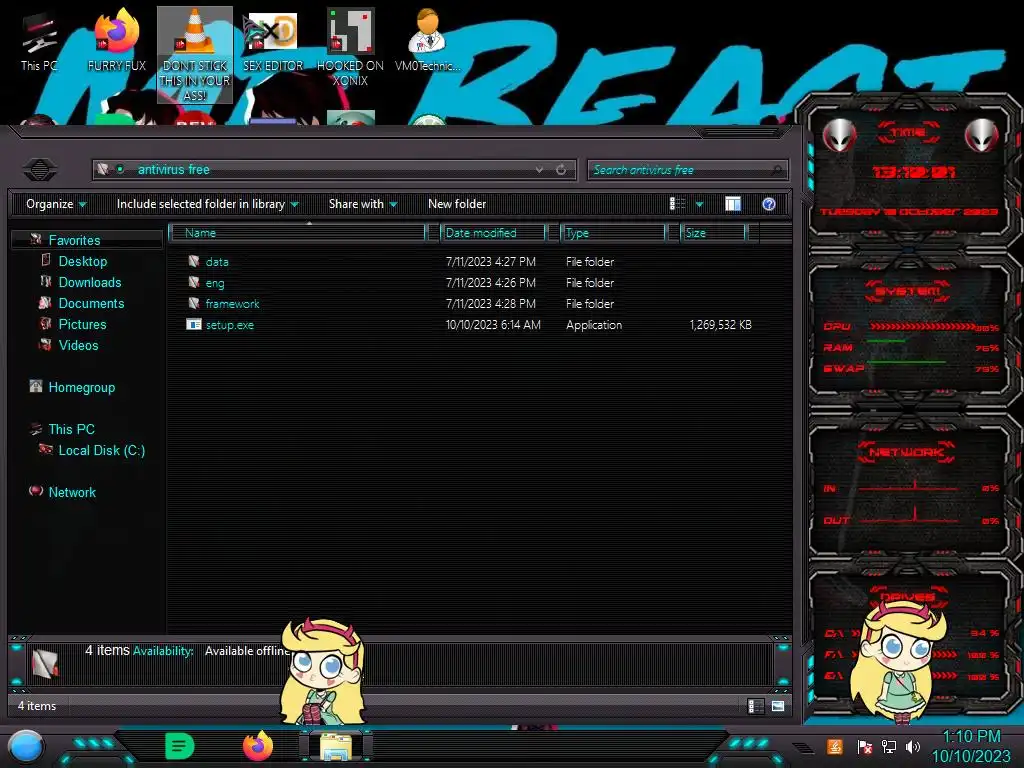Image resolution: width=1024 pixels, height=768 pixels.
Task: Click the data folder icon
Action: (193, 262)
